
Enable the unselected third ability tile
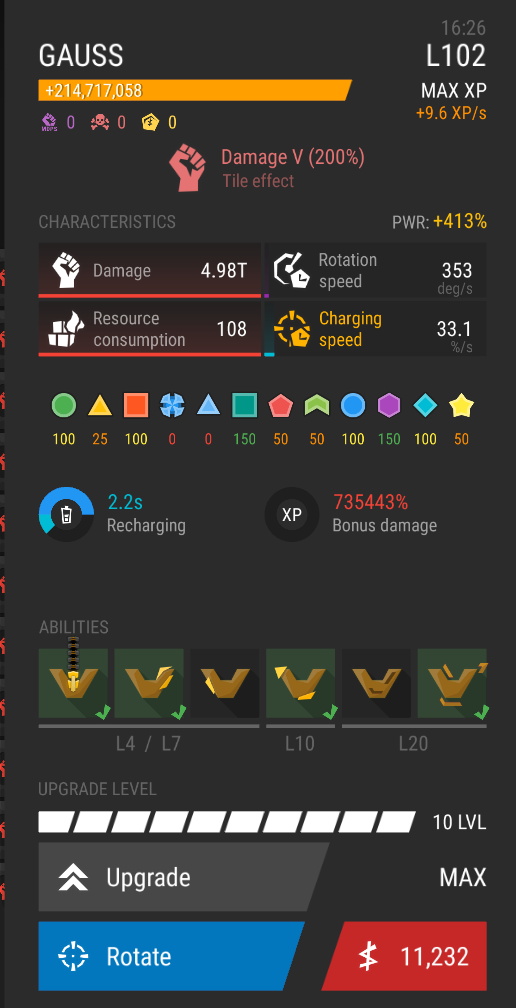tap(225, 683)
